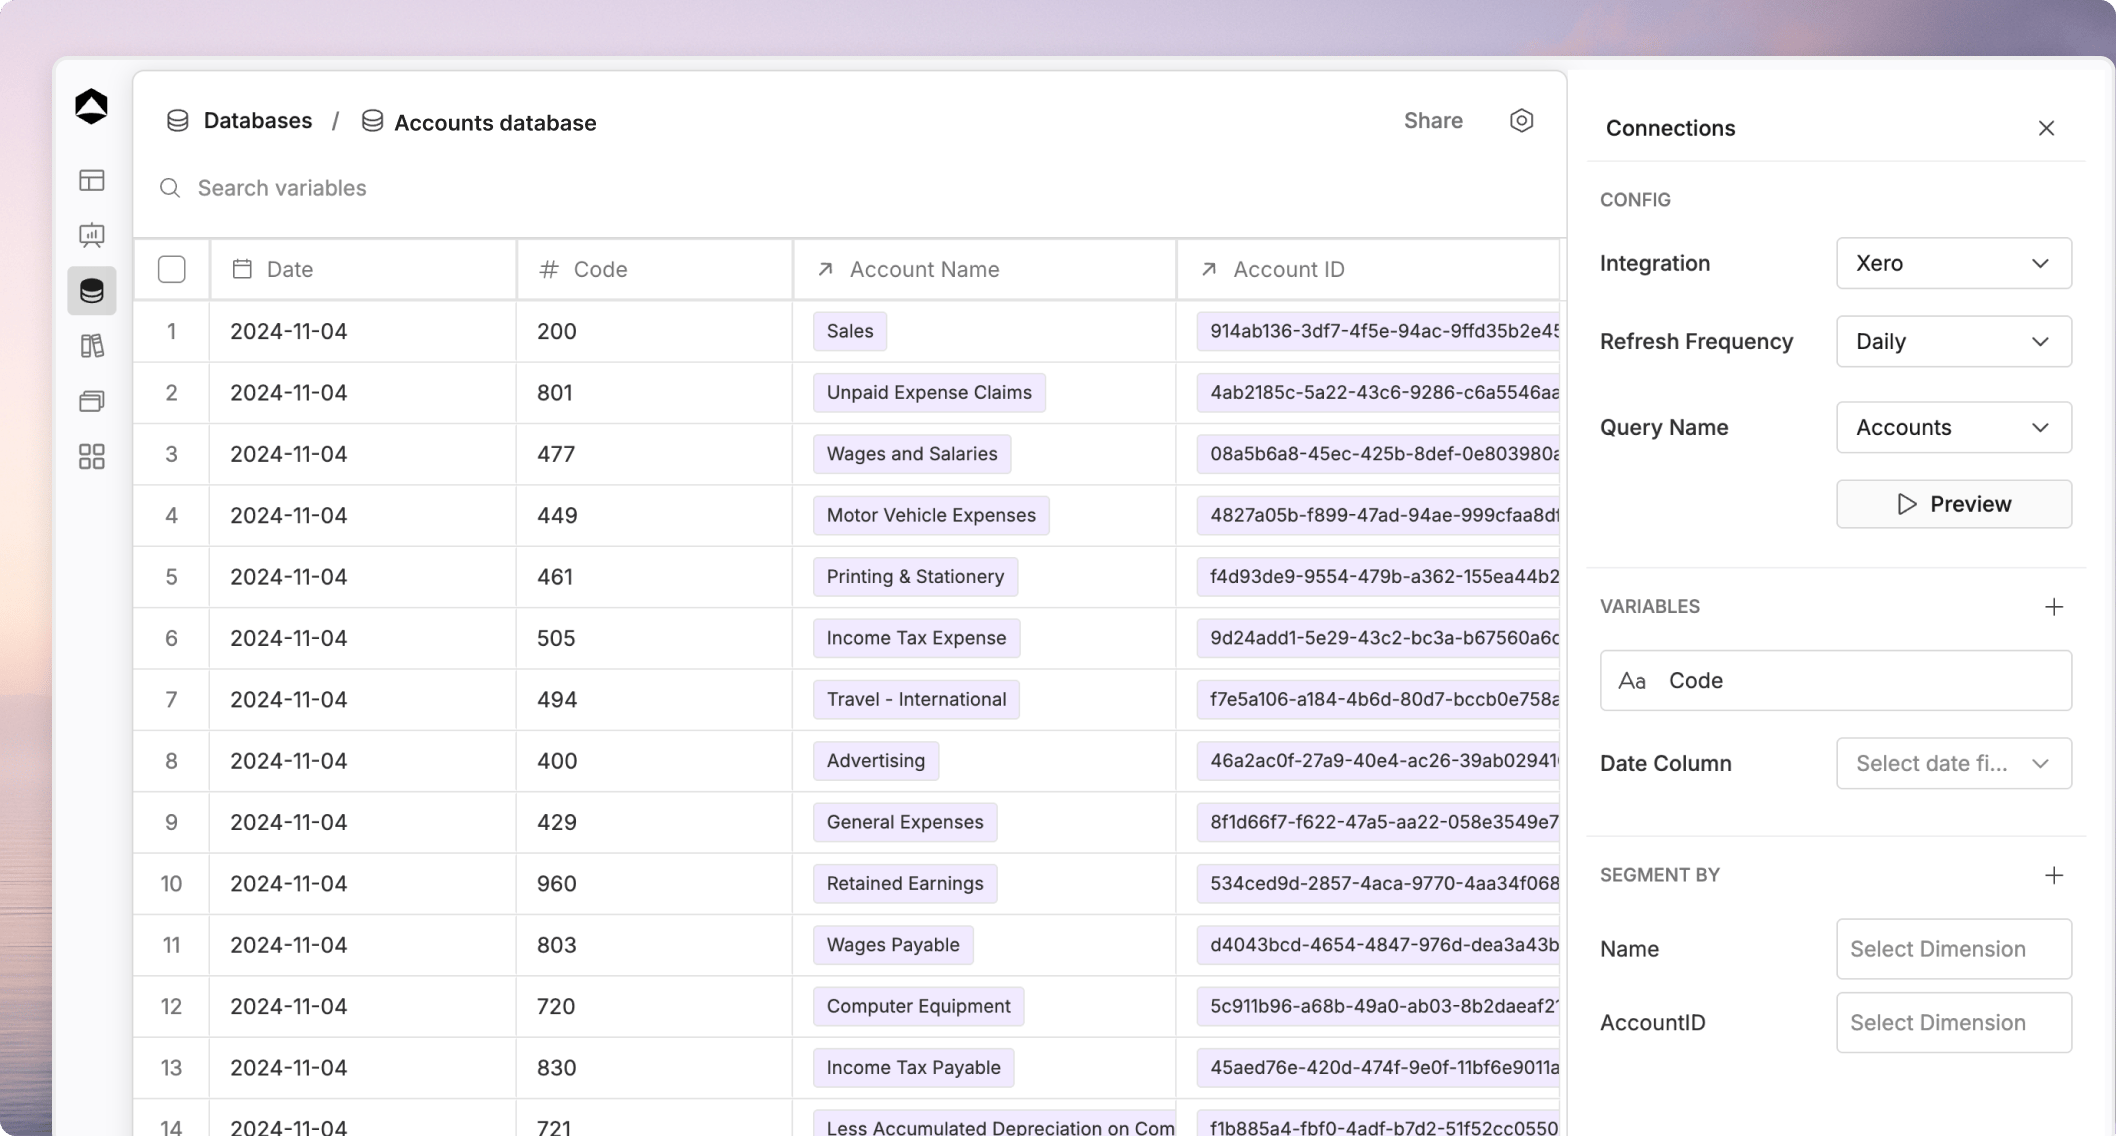Click the Printing & Stationery tag

tap(915, 577)
